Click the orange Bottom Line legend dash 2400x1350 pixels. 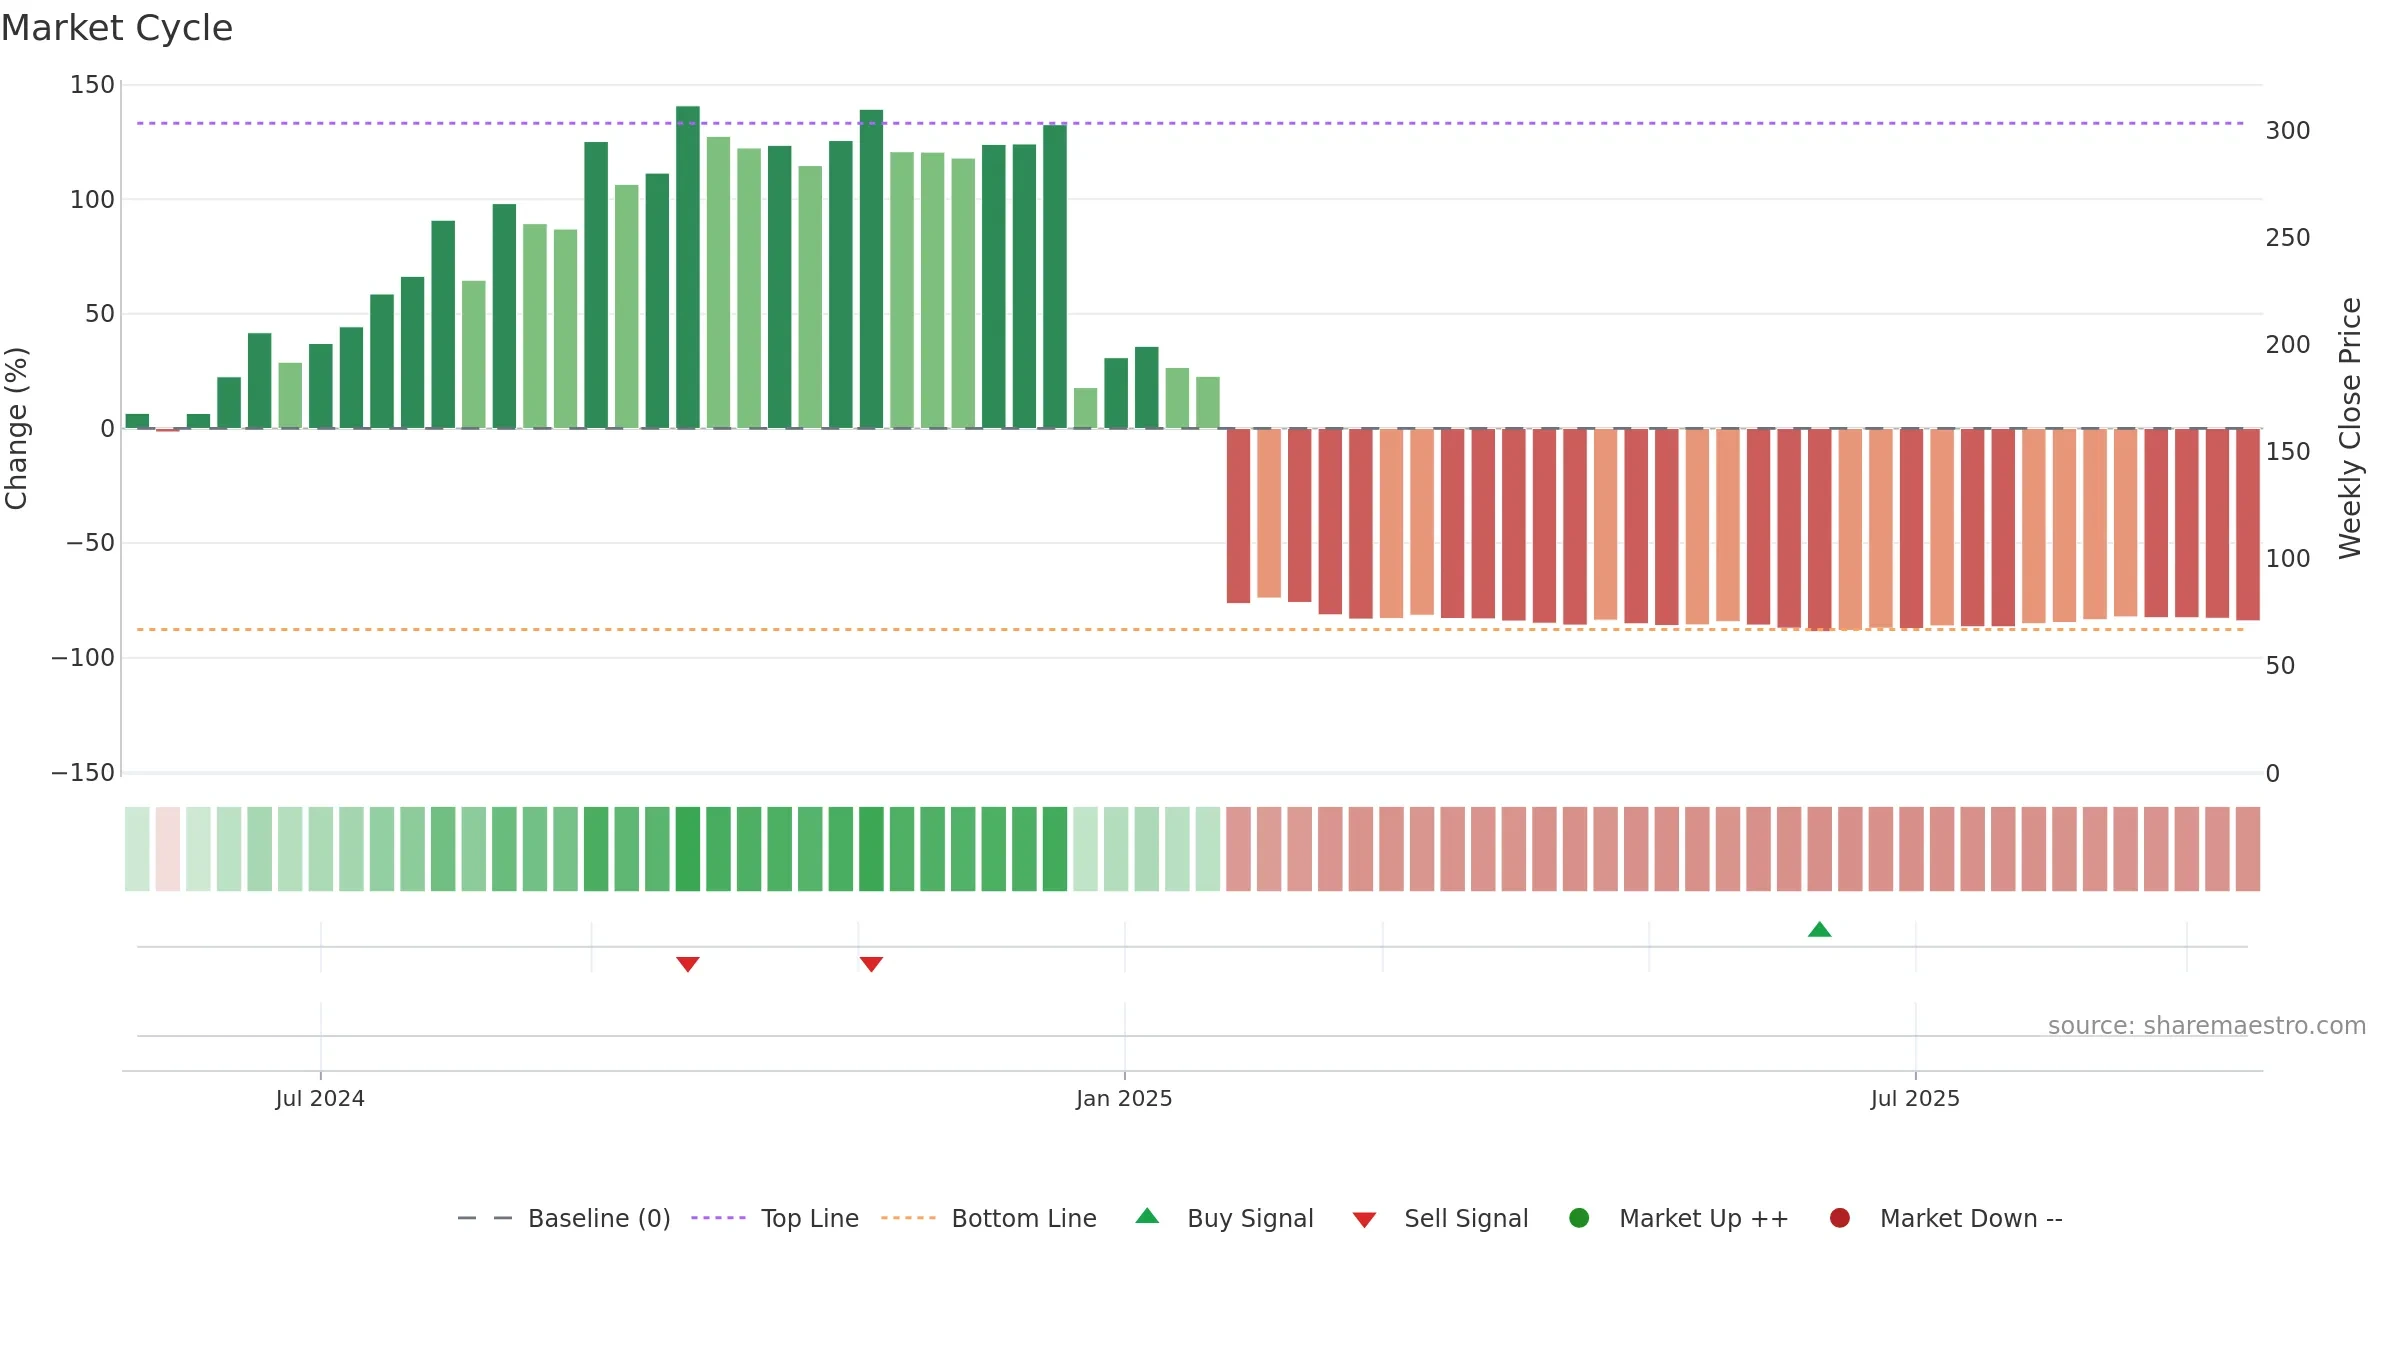(908, 1218)
